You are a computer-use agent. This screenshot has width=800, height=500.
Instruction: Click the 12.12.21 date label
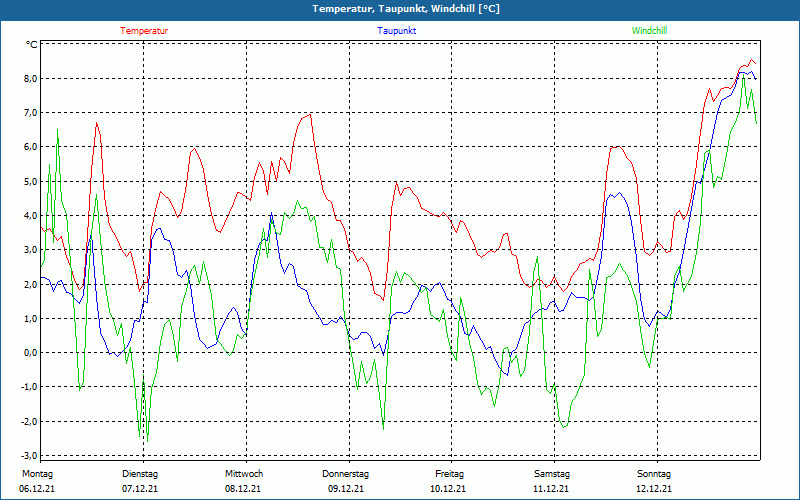(x=654, y=489)
